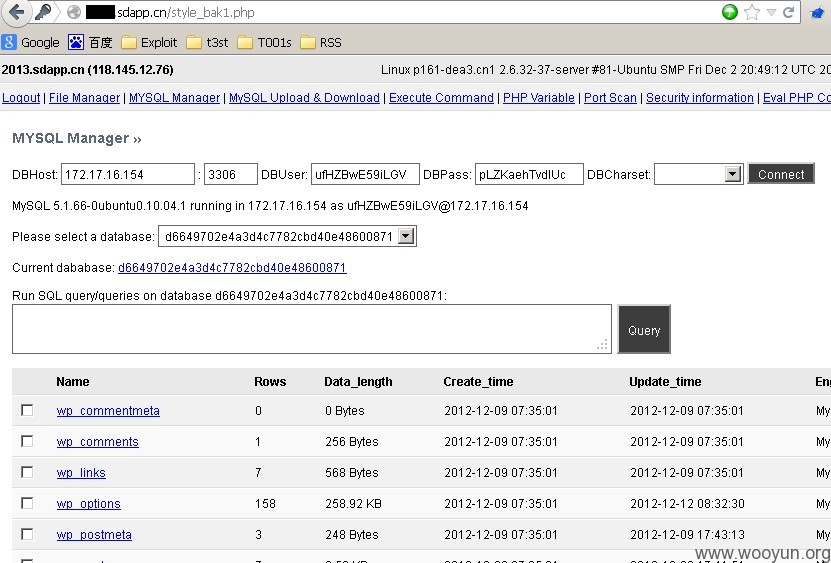Click the Query button
This screenshot has height=563, width=831.
(644, 329)
